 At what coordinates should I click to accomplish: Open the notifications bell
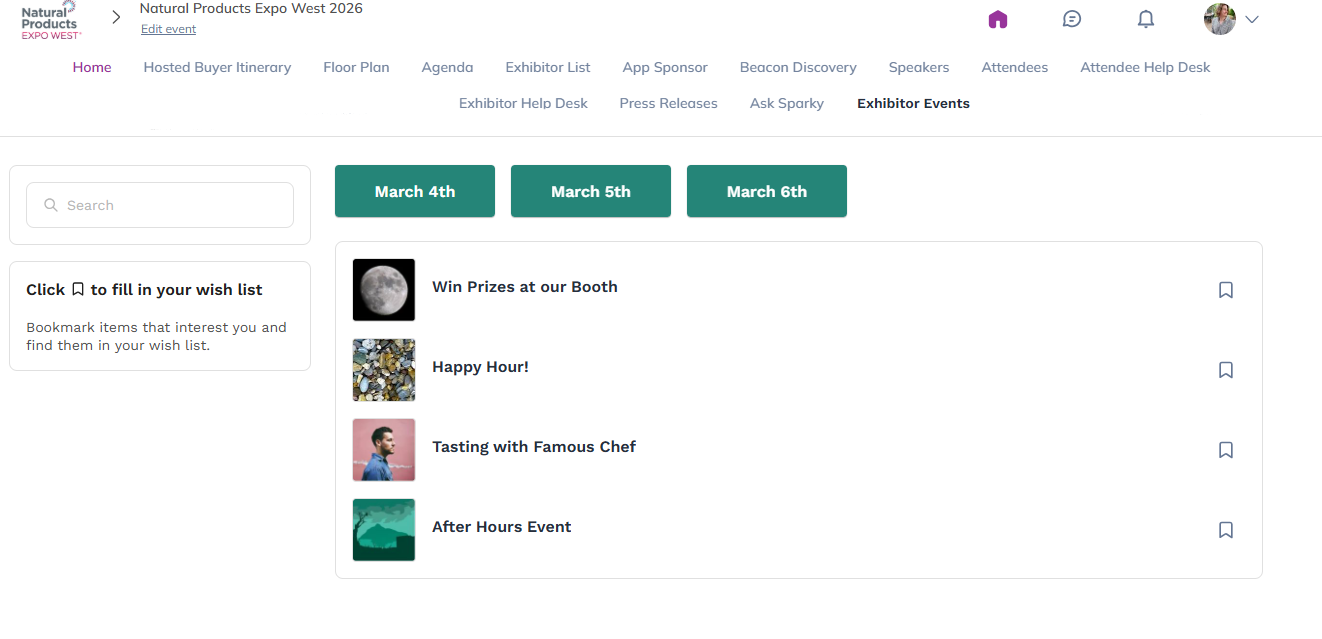point(1146,19)
